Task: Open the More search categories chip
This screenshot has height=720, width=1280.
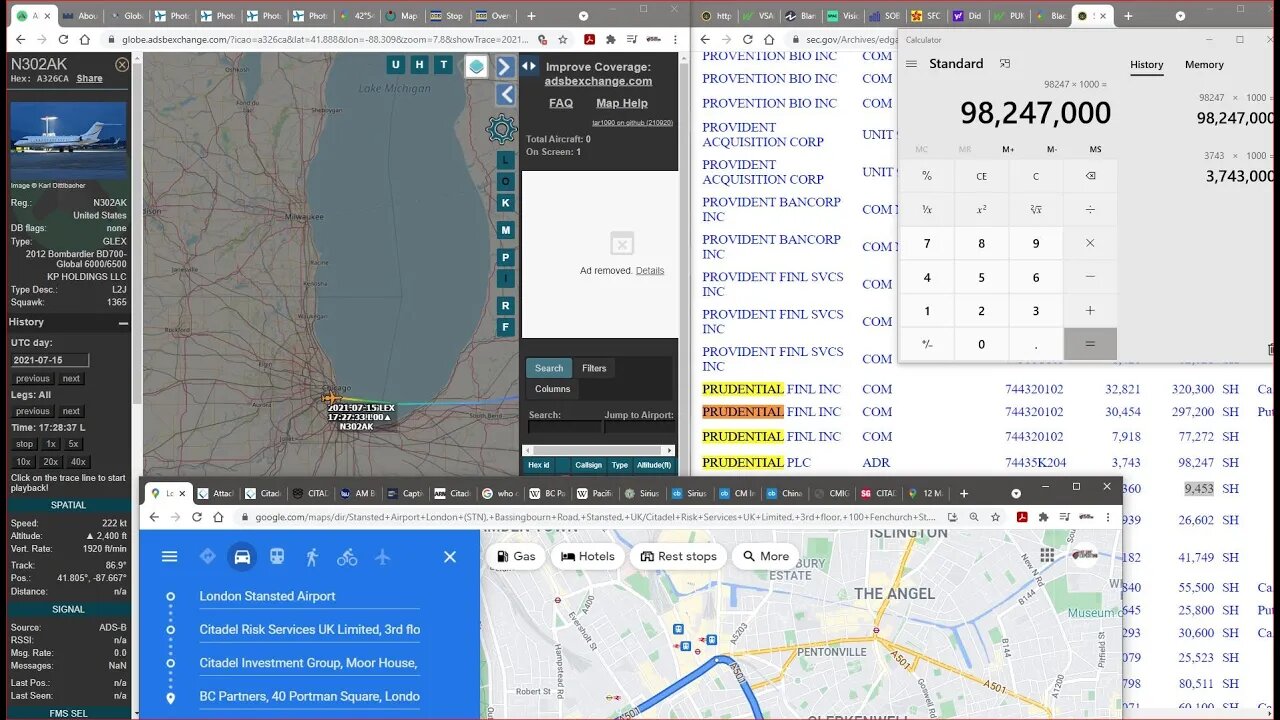Action: click(766, 556)
